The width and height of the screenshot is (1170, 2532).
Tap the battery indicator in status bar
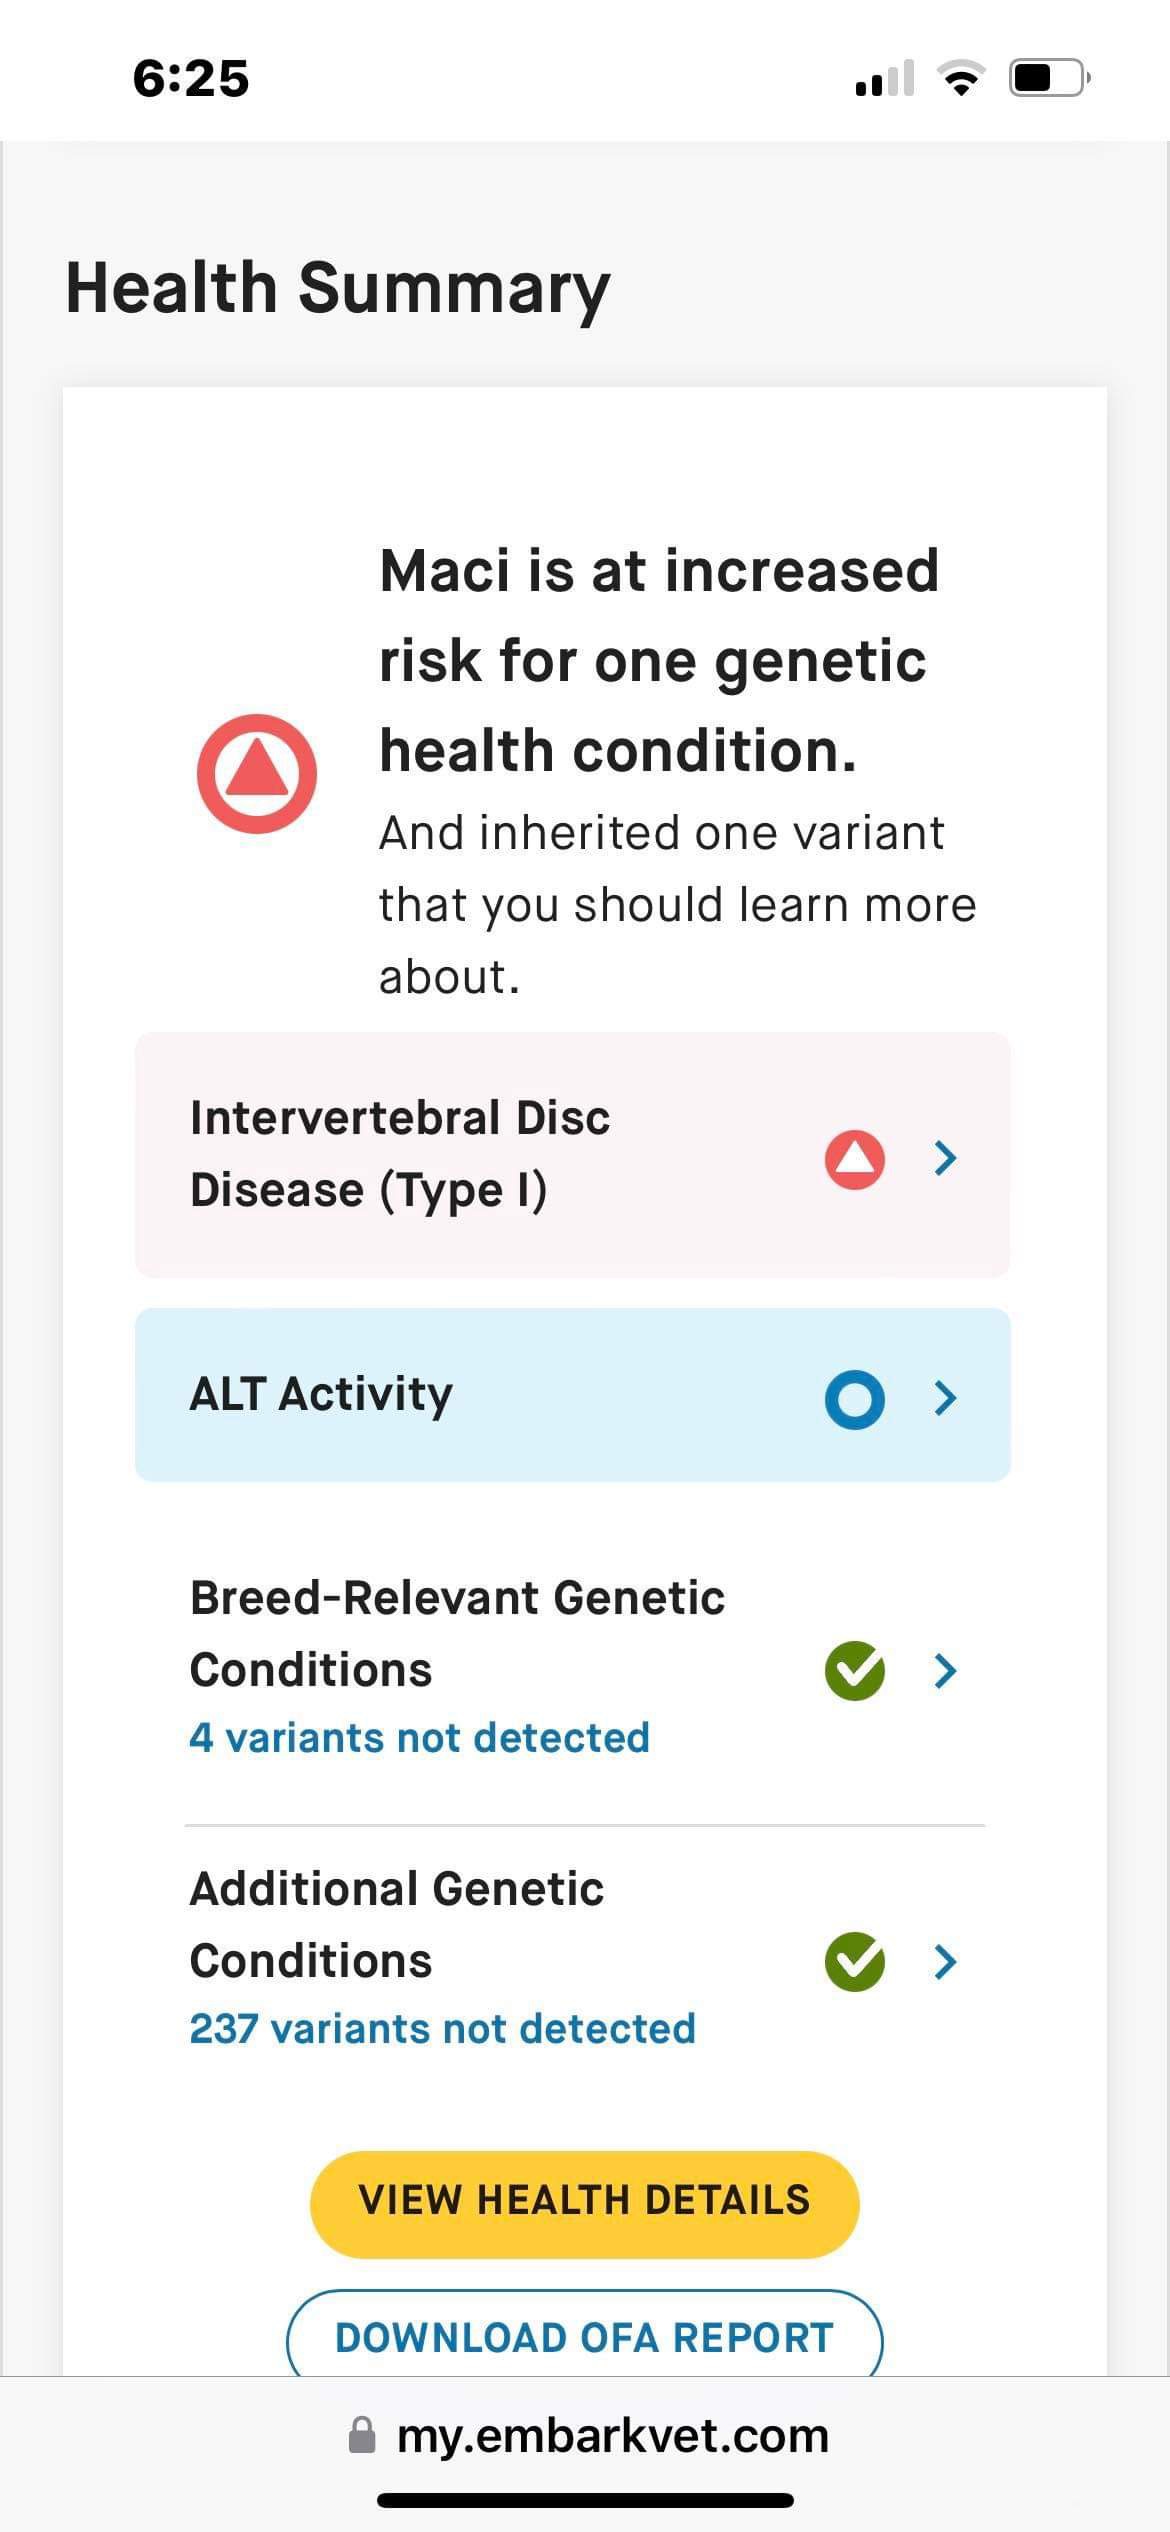[x=1049, y=78]
